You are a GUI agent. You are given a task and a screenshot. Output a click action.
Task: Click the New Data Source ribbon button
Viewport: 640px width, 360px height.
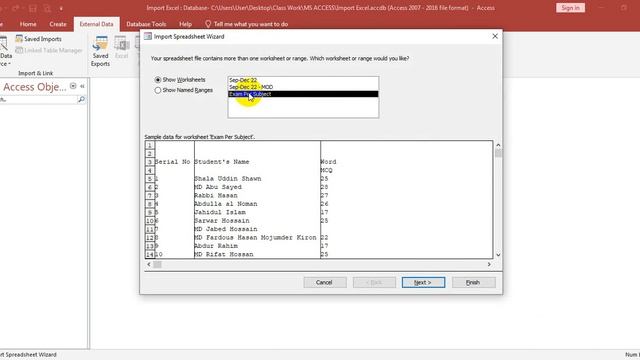pos(5,51)
